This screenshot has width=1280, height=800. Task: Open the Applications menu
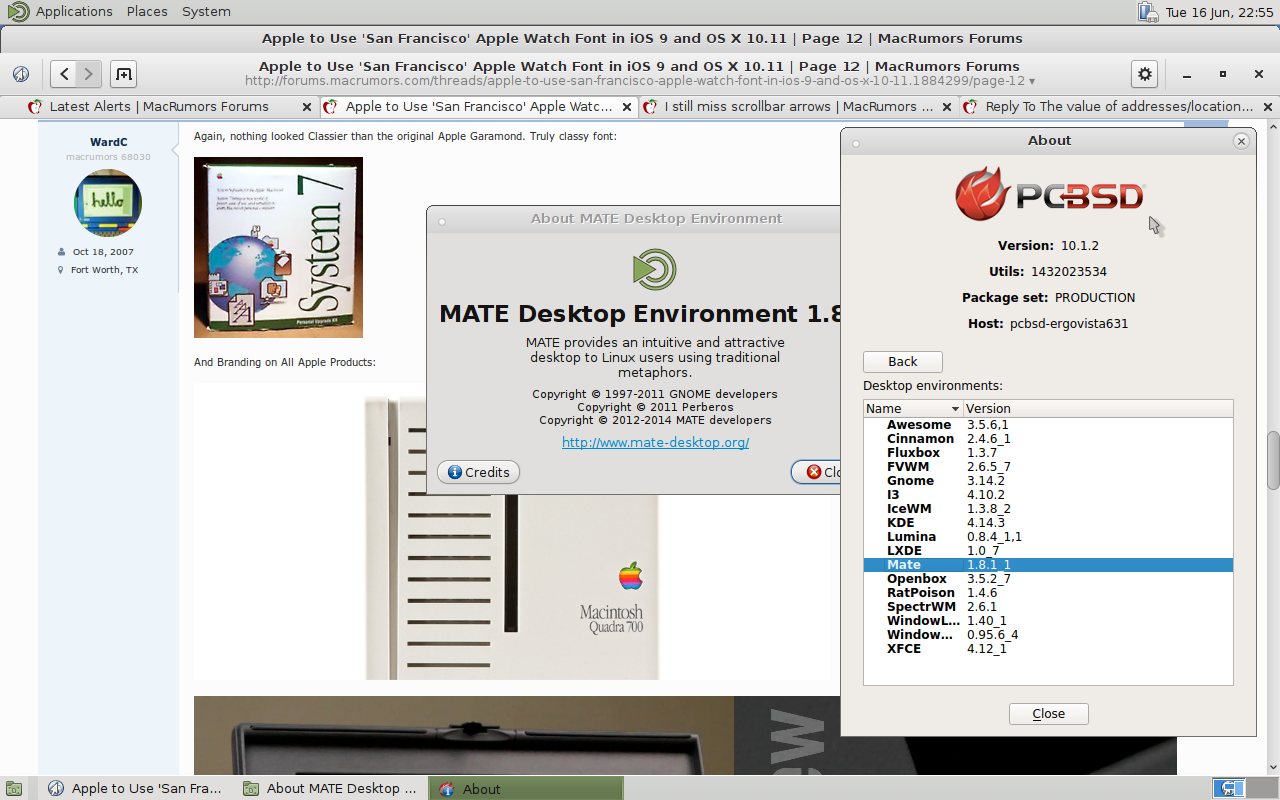(74, 12)
